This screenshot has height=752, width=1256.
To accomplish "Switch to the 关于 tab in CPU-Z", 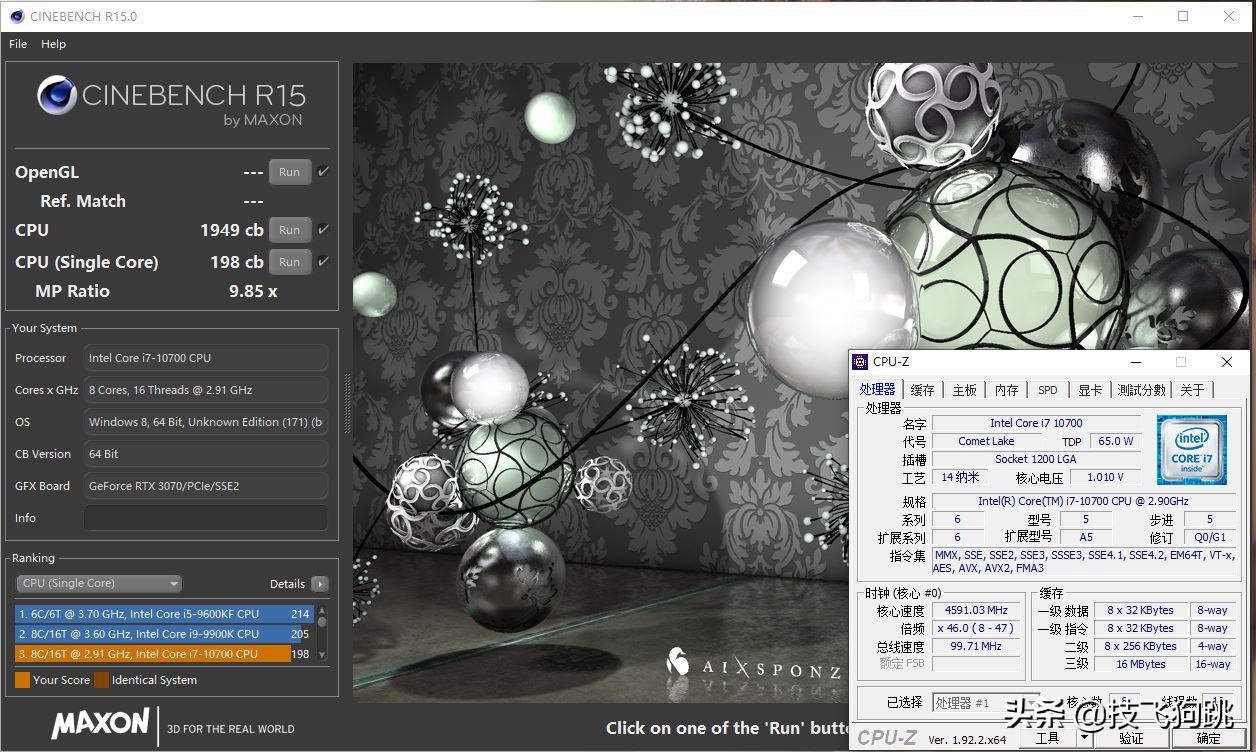I will (x=1192, y=390).
